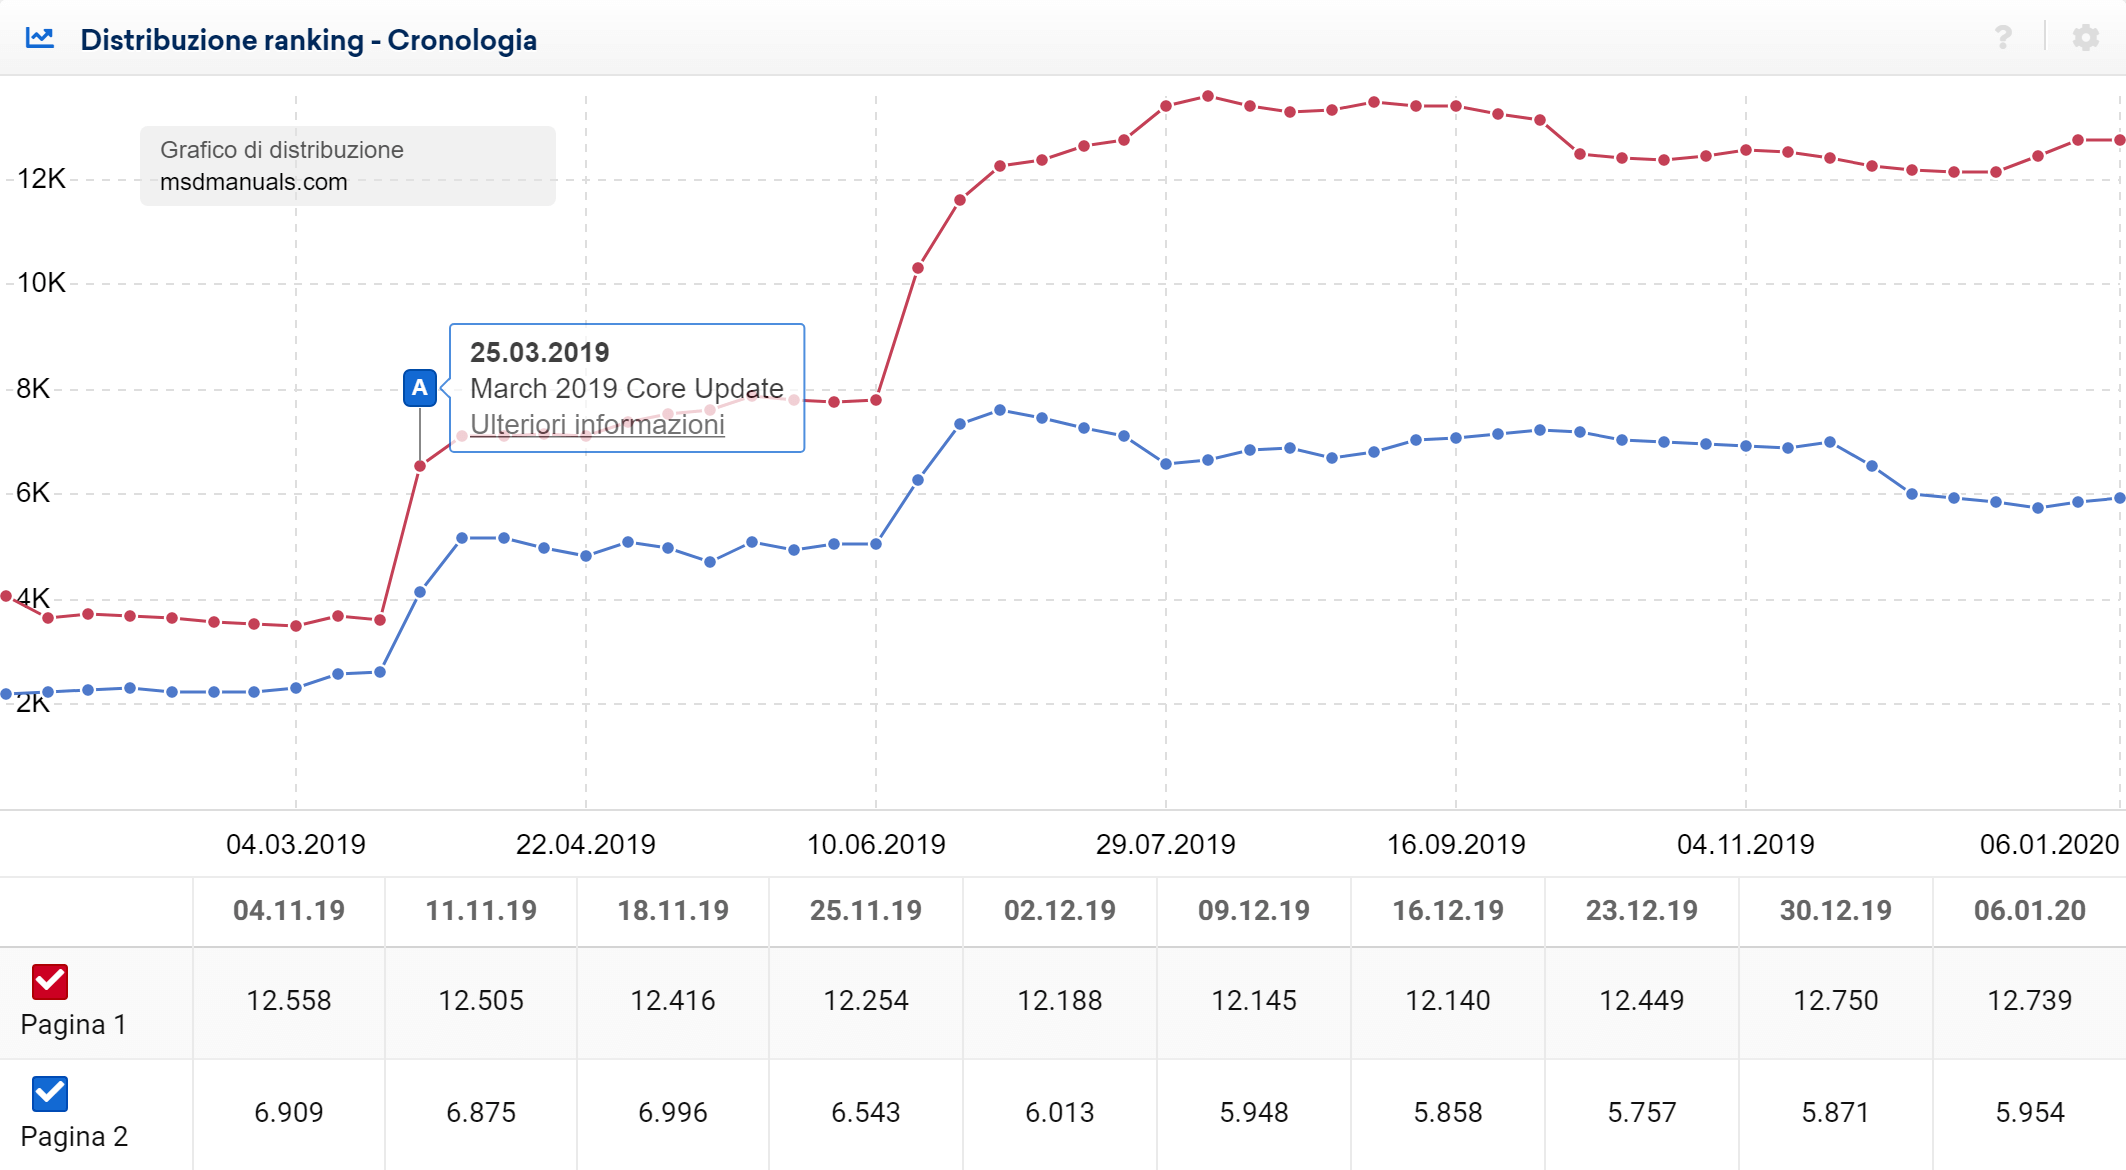Open the Ulteriori informazioni link
Screen dimensions: 2126x1170
597,424
